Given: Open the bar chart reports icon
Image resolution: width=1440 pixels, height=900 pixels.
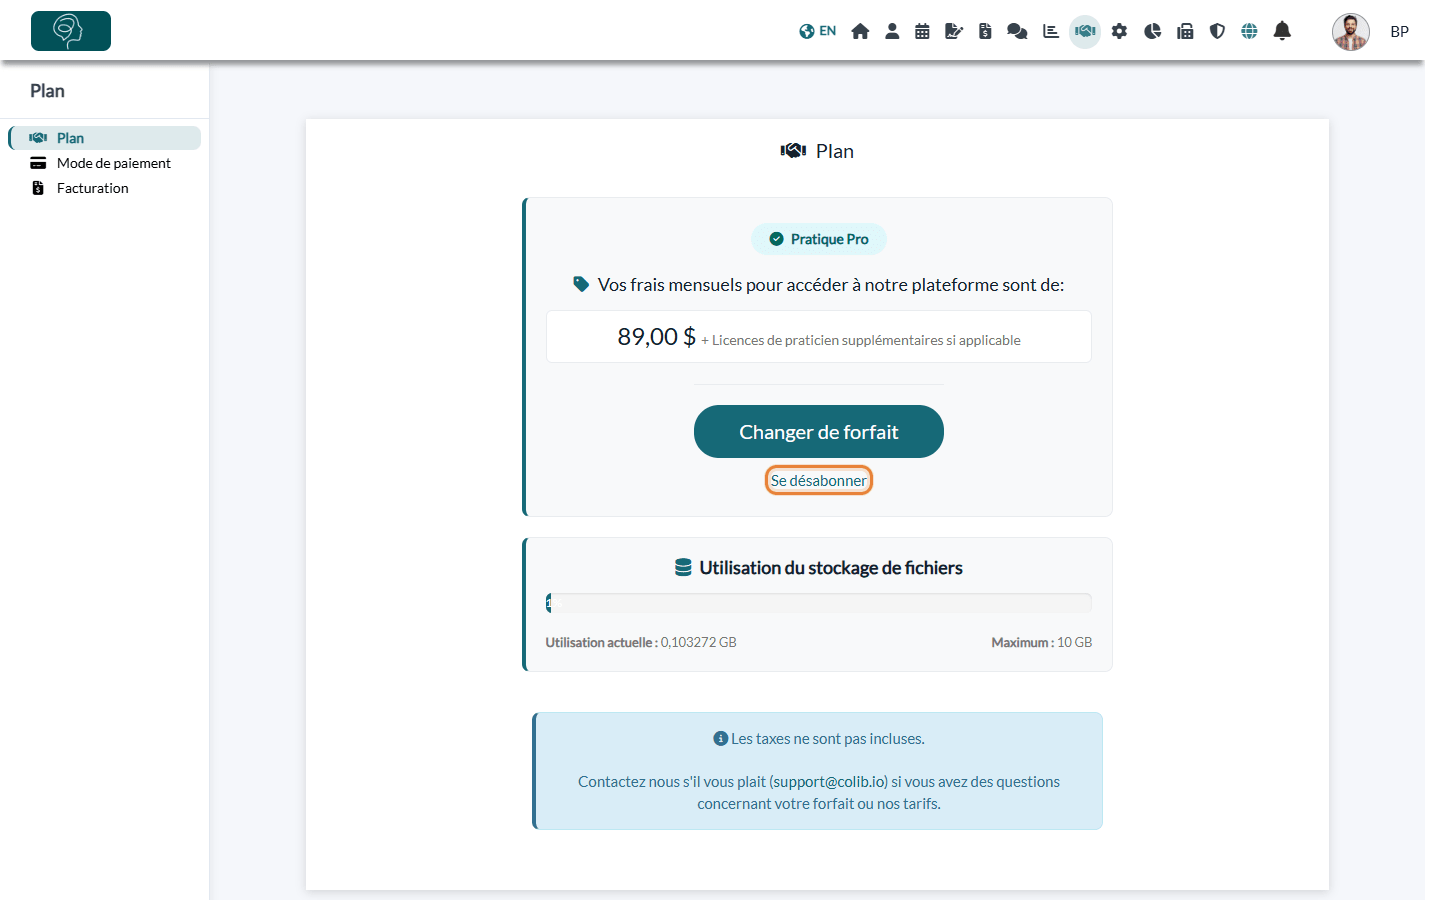Looking at the screenshot, I should pos(1051,31).
